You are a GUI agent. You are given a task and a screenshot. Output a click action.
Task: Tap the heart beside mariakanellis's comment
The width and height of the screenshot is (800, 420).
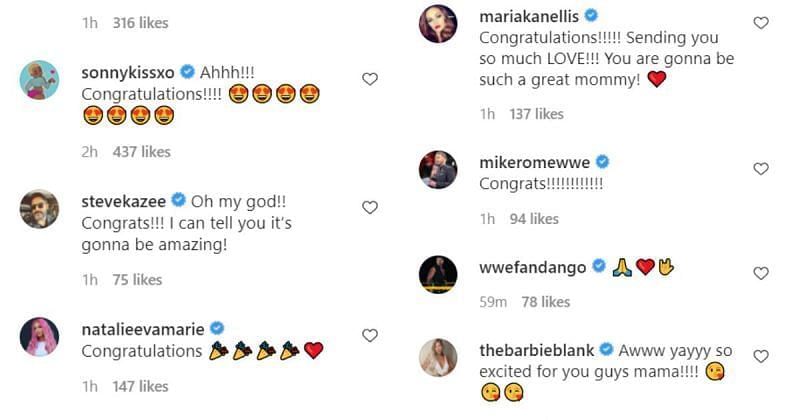pyautogui.click(x=761, y=22)
